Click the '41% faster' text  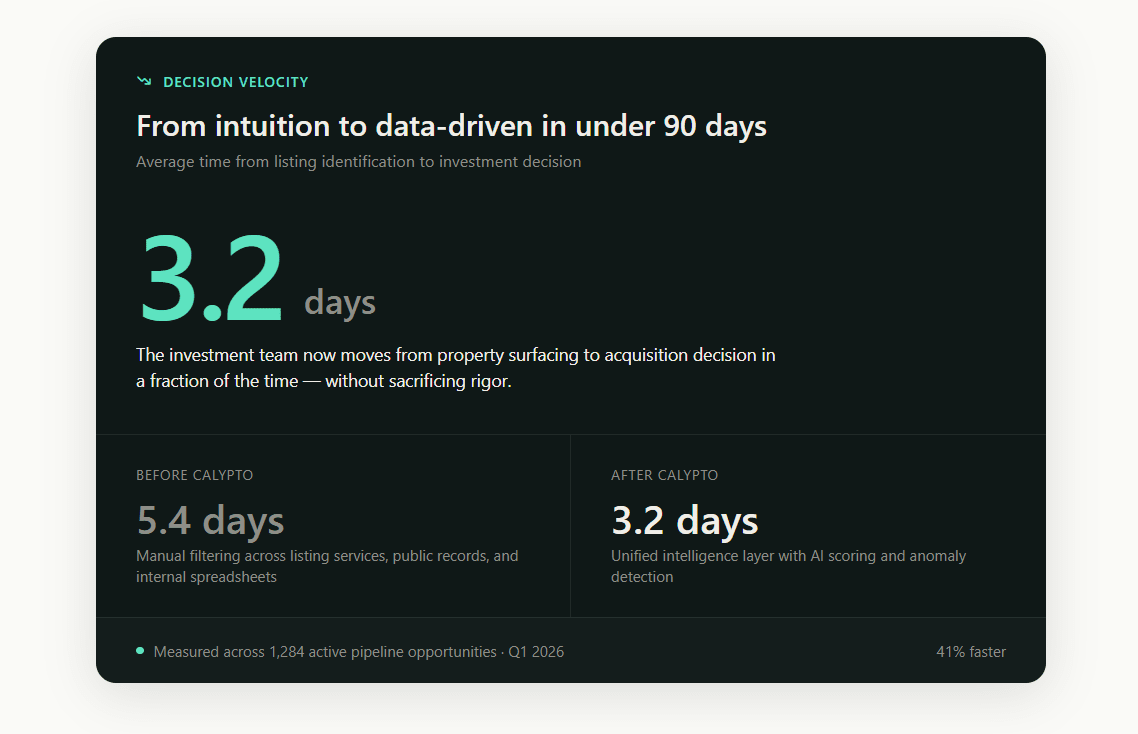click(970, 652)
